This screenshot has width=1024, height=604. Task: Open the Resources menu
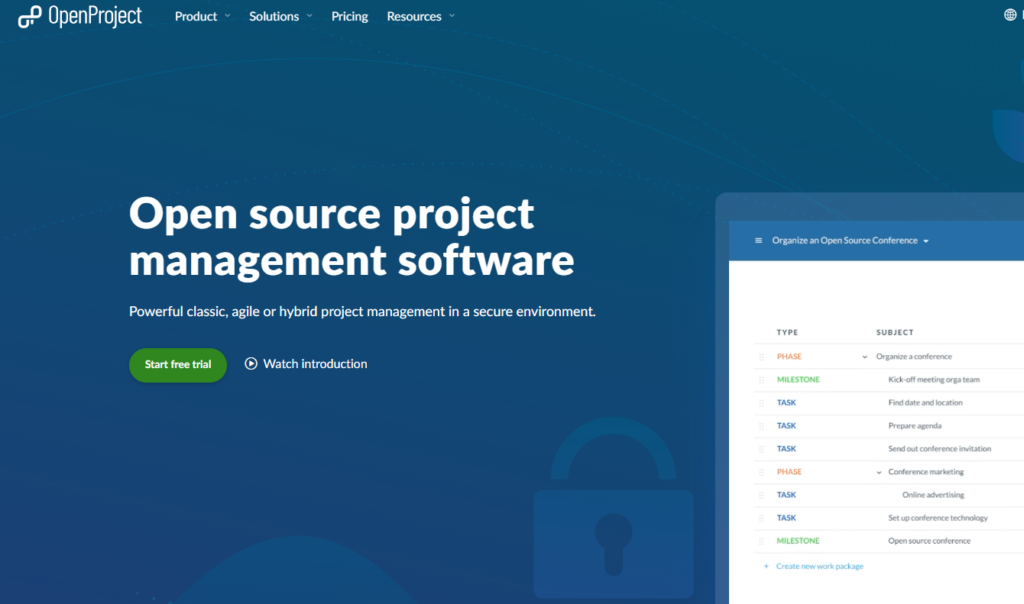point(414,16)
